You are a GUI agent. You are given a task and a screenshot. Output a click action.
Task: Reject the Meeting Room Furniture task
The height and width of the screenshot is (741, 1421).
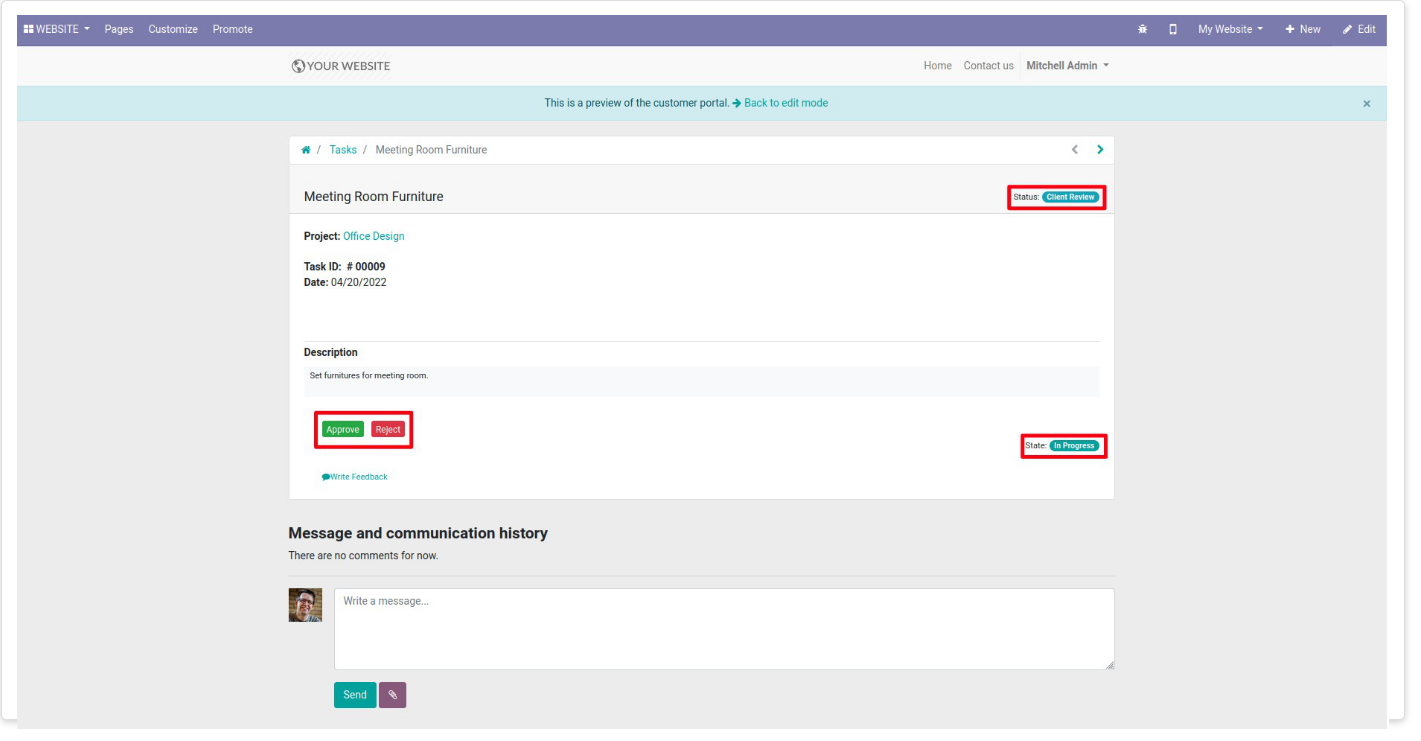[388, 430]
